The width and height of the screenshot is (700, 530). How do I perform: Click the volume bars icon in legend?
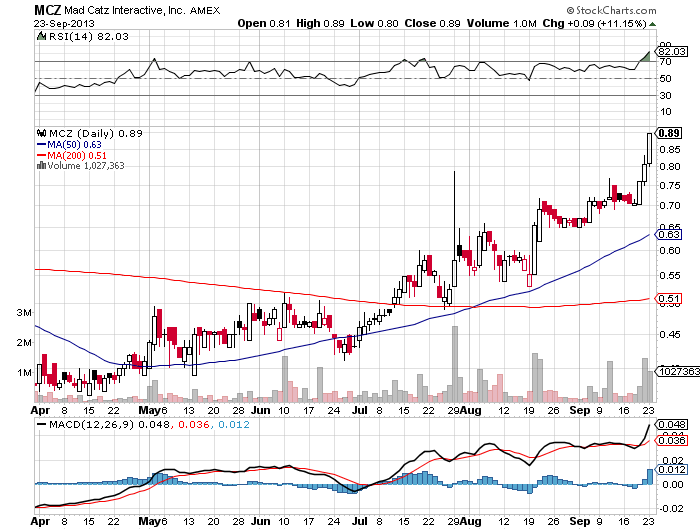pos(41,165)
